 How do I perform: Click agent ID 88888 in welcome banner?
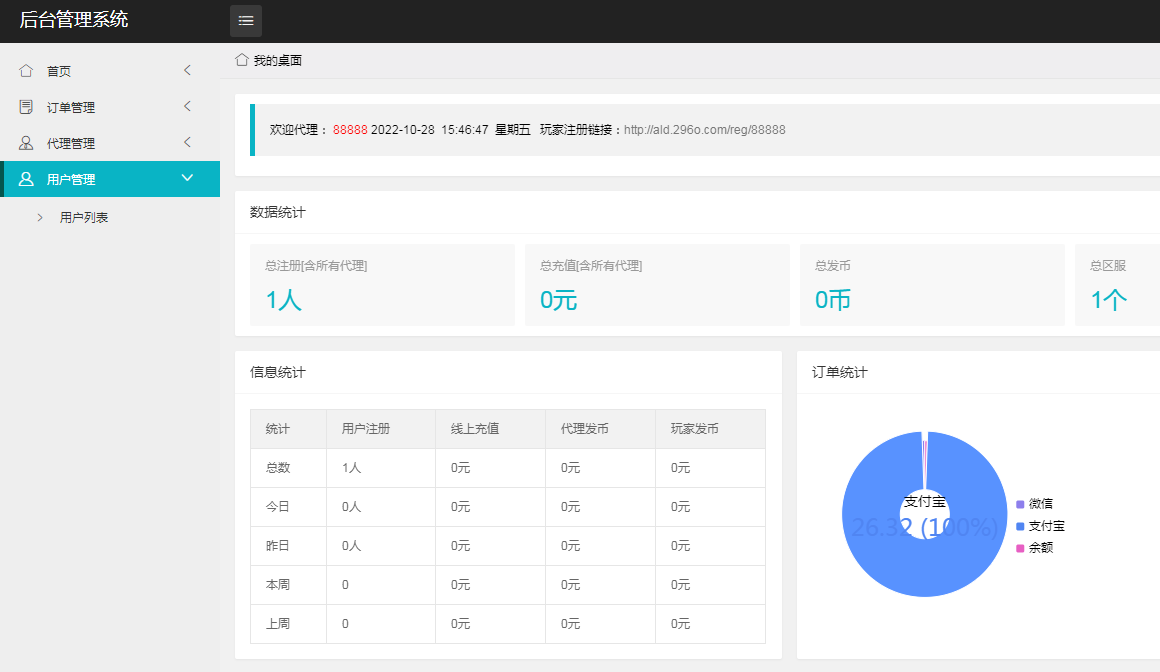pyautogui.click(x=350, y=130)
